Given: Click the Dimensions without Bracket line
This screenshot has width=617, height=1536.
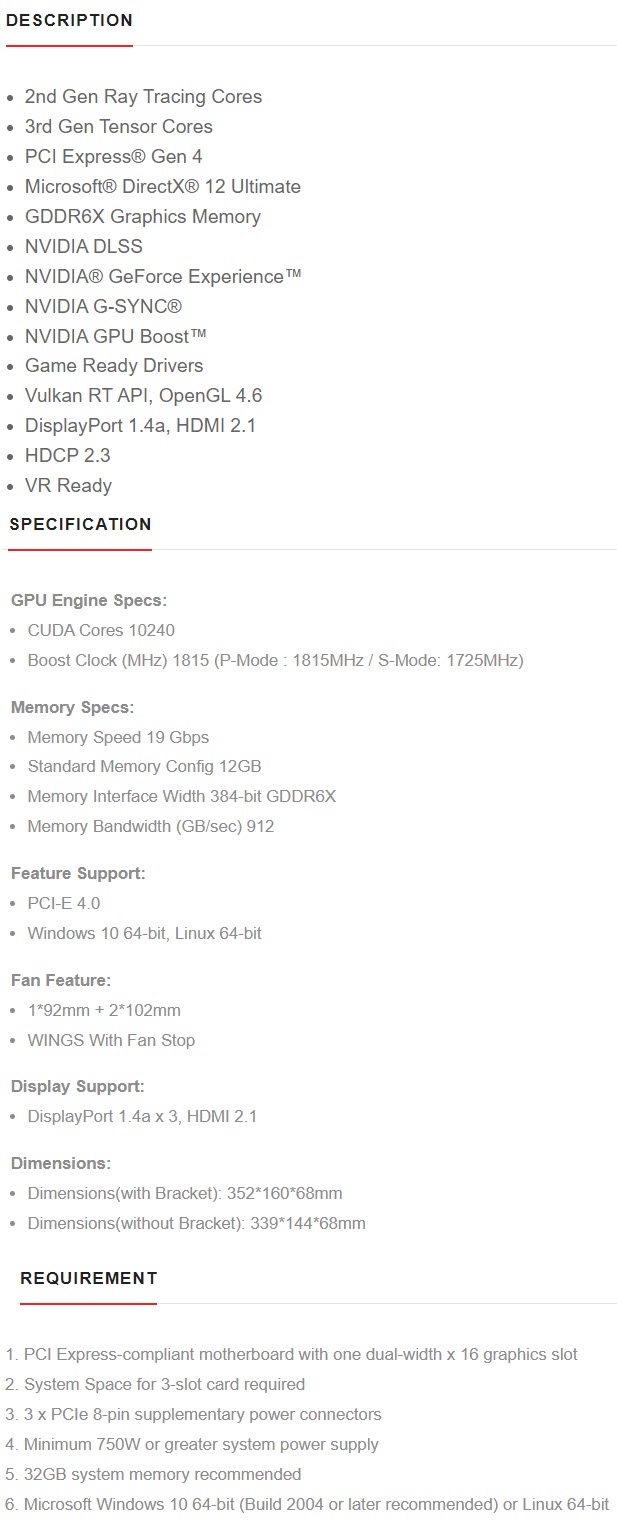Looking at the screenshot, I should (197, 1223).
